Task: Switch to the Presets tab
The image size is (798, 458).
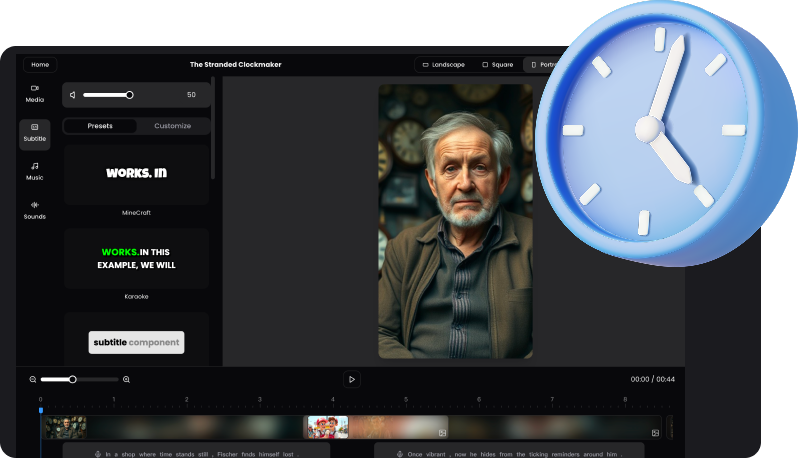Action: [x=100, y=126]
